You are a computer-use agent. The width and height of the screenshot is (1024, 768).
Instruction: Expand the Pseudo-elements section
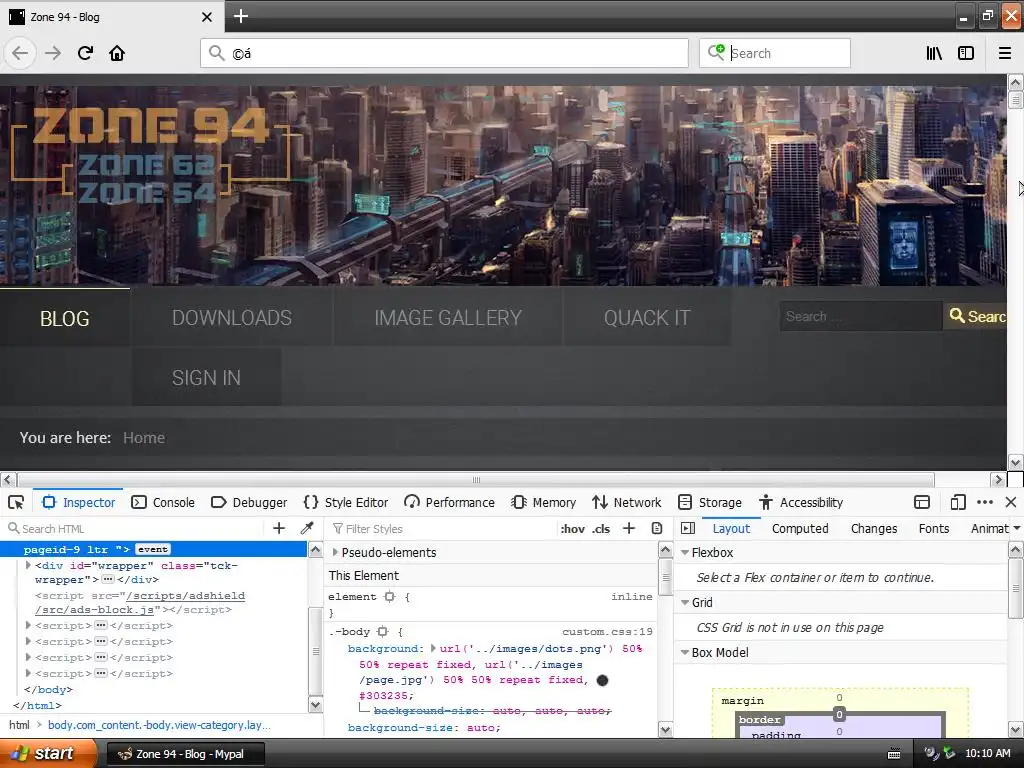click(x=335, y=552)
